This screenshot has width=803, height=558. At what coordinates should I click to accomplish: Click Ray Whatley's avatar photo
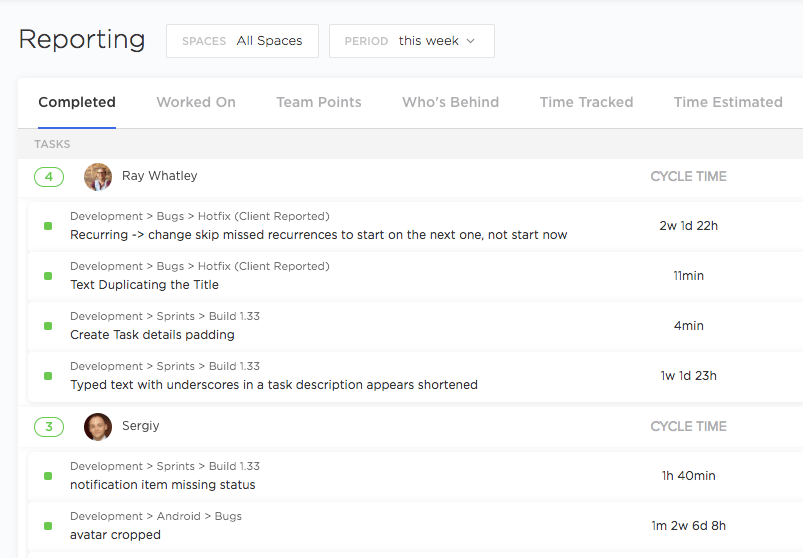pyautogui.click(x=98, y=177)
